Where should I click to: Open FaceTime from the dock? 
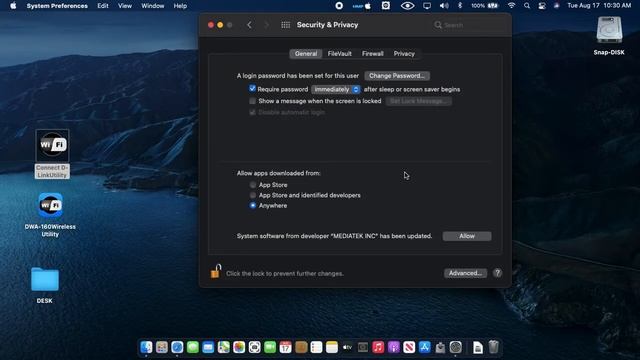(x=270, y=347)
